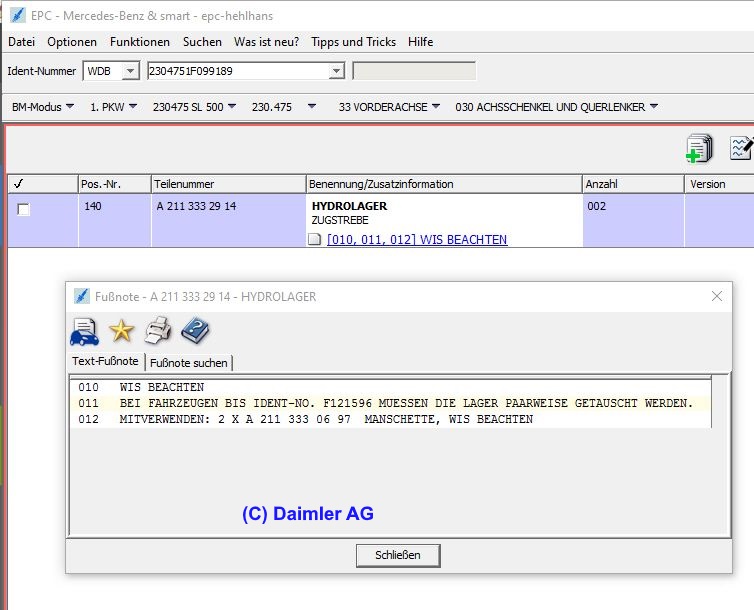This screenshot has height=610, width=754.
Task: Click the footnote note icon beside WIS BEACHTEN link
Action: pyautogui.click(x=314, y=239)
